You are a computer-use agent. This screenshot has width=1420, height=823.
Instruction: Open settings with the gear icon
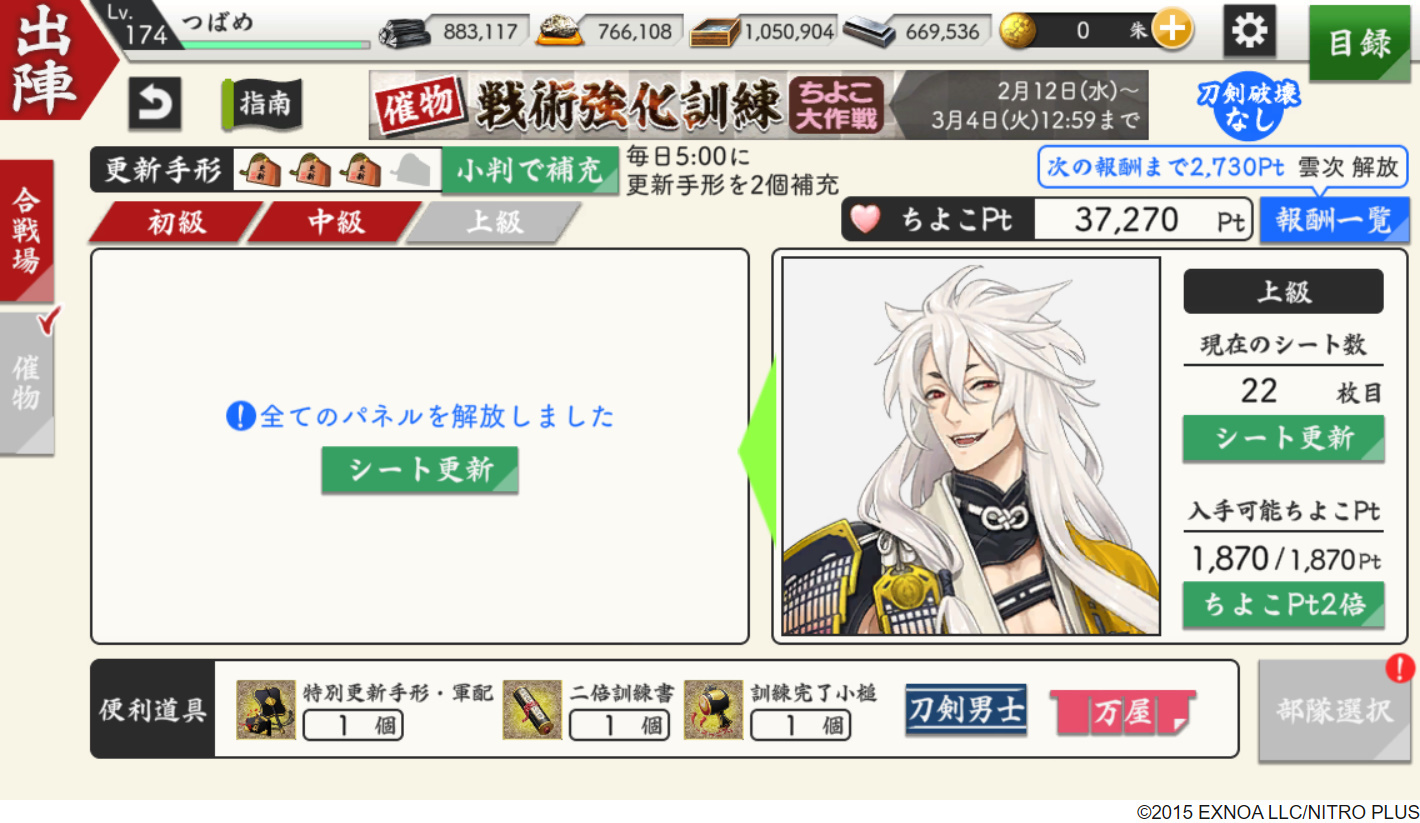(x=1249, y=31)
